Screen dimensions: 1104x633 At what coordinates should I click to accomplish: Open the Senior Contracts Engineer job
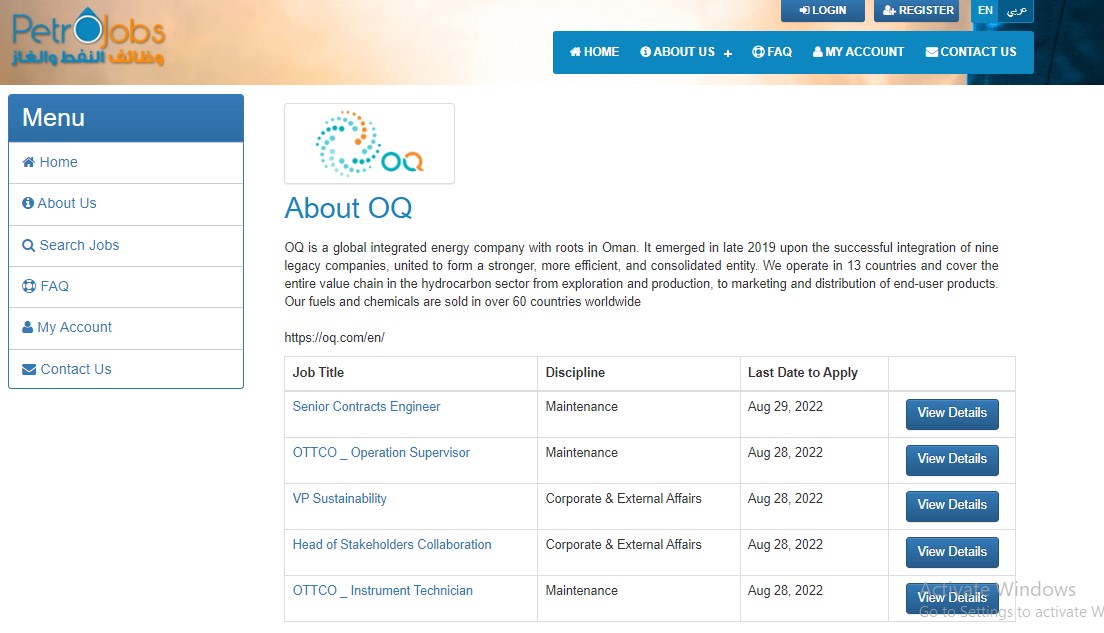coord(366,406)
